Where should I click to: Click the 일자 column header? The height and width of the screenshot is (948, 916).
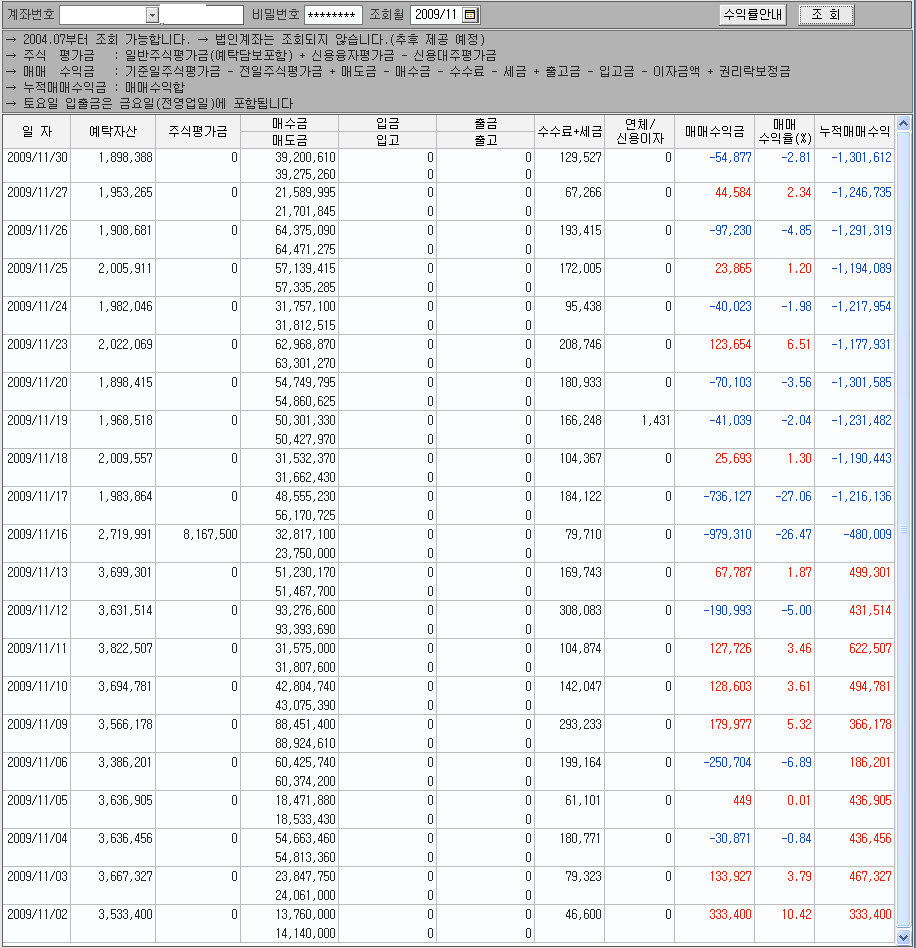pos(36,131)
